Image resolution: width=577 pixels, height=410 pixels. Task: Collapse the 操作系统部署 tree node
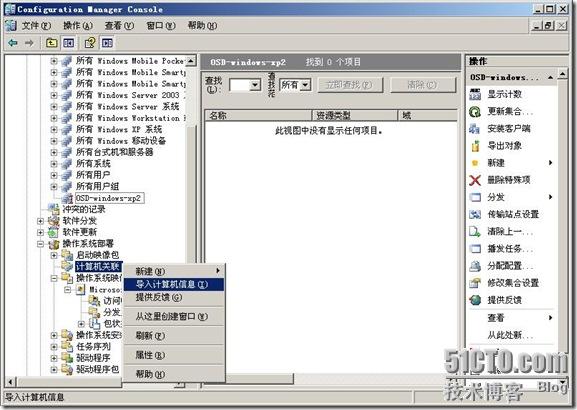pos(40,244)
